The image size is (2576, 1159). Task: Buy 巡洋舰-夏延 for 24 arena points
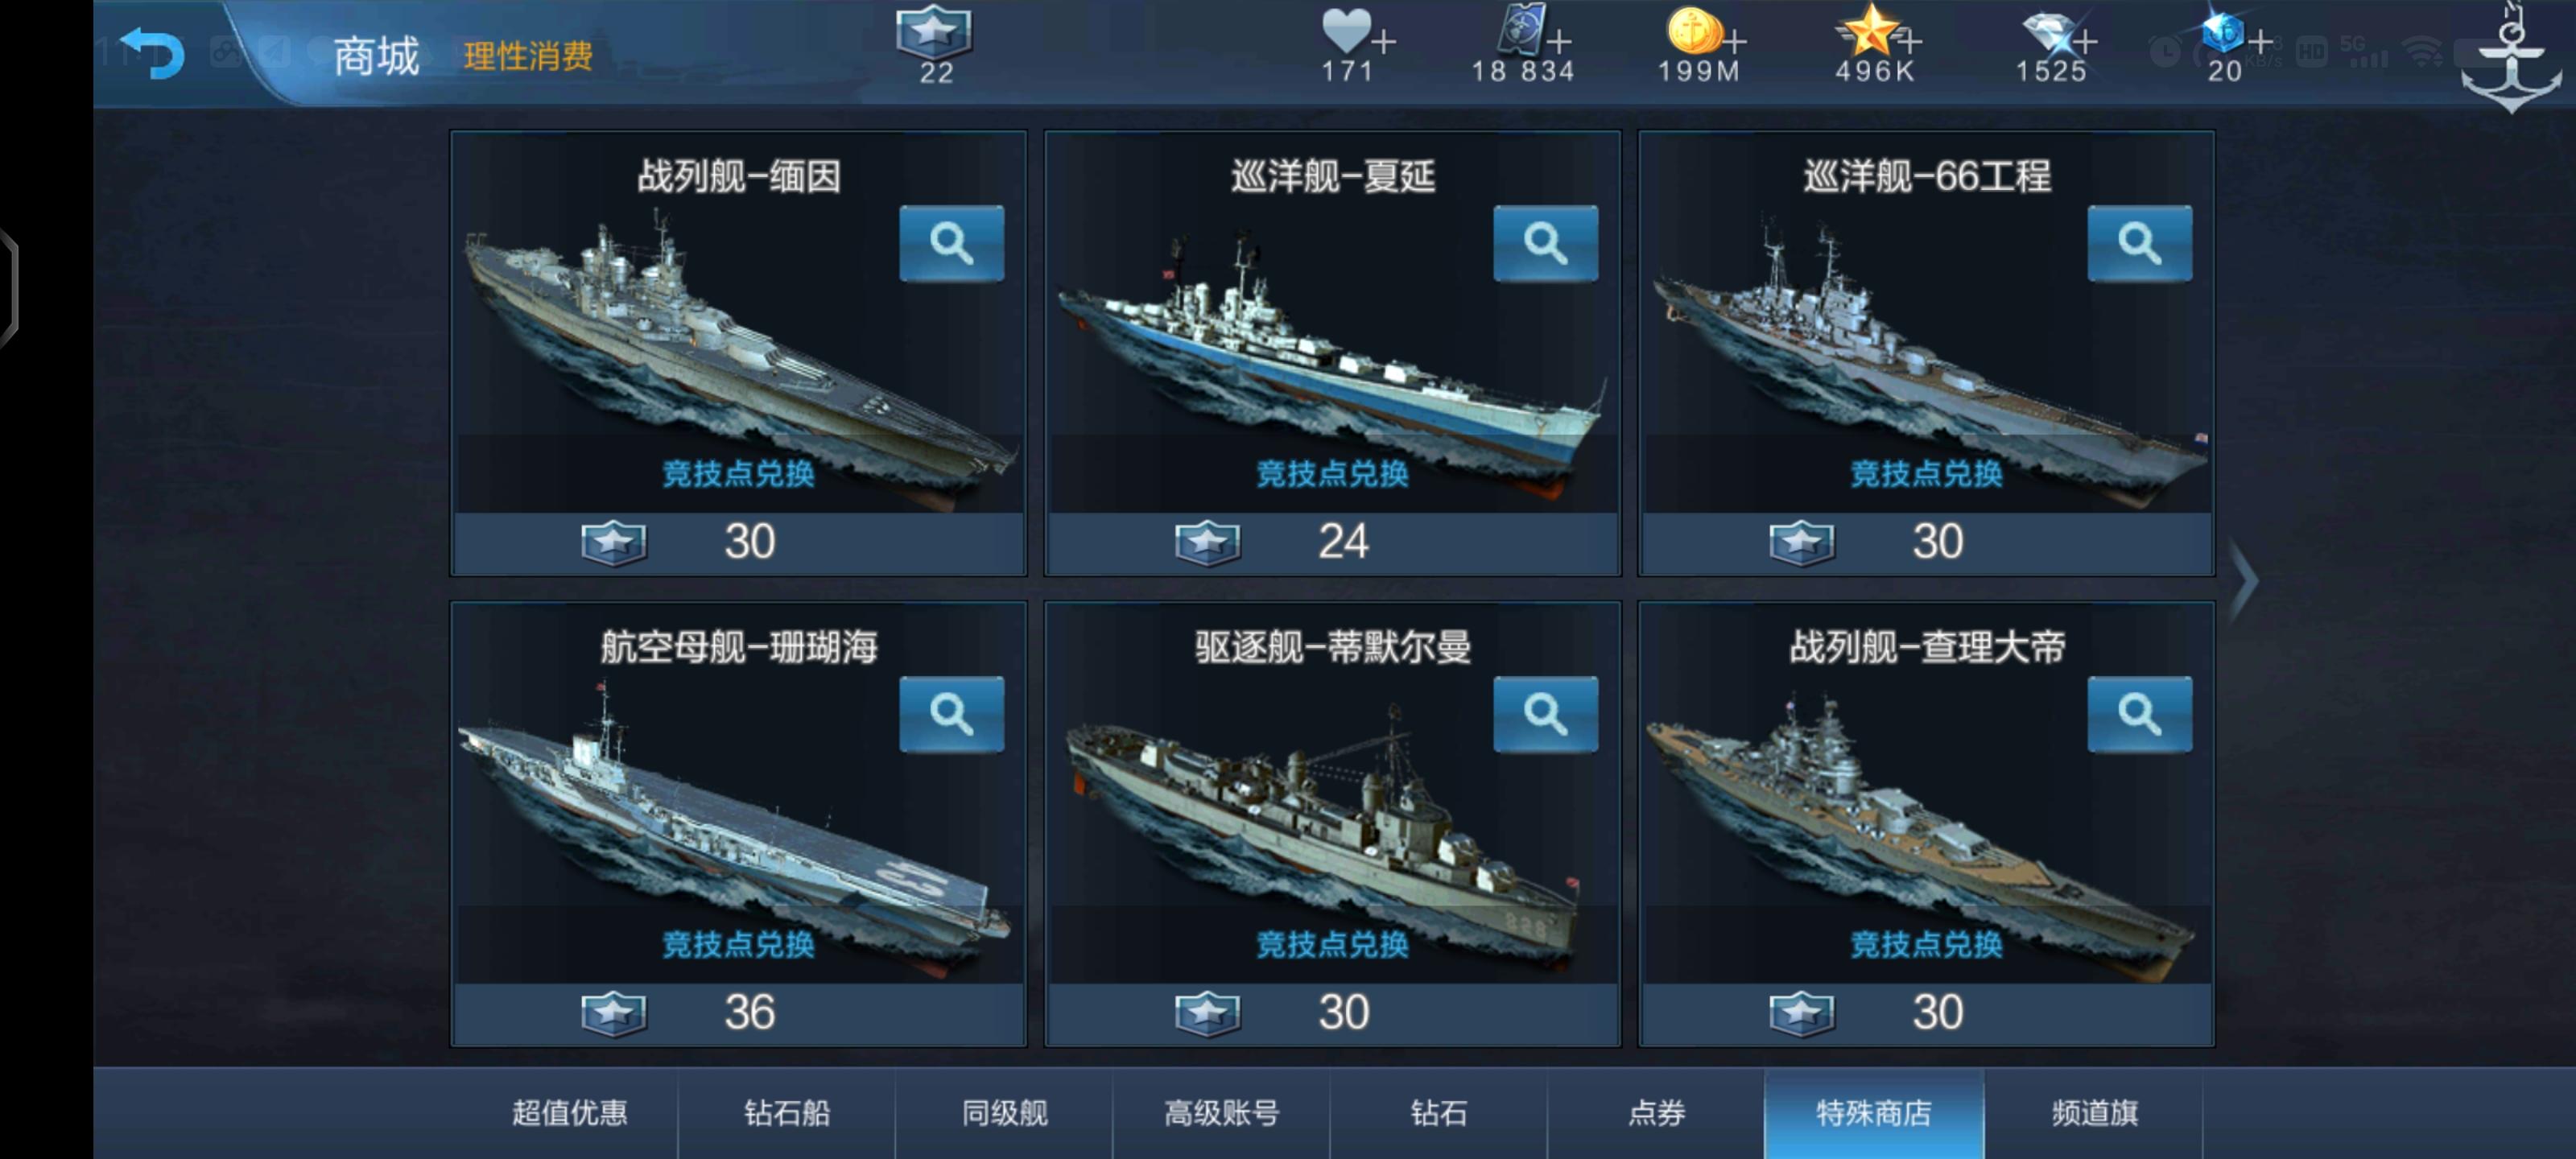coord(1333,543)
